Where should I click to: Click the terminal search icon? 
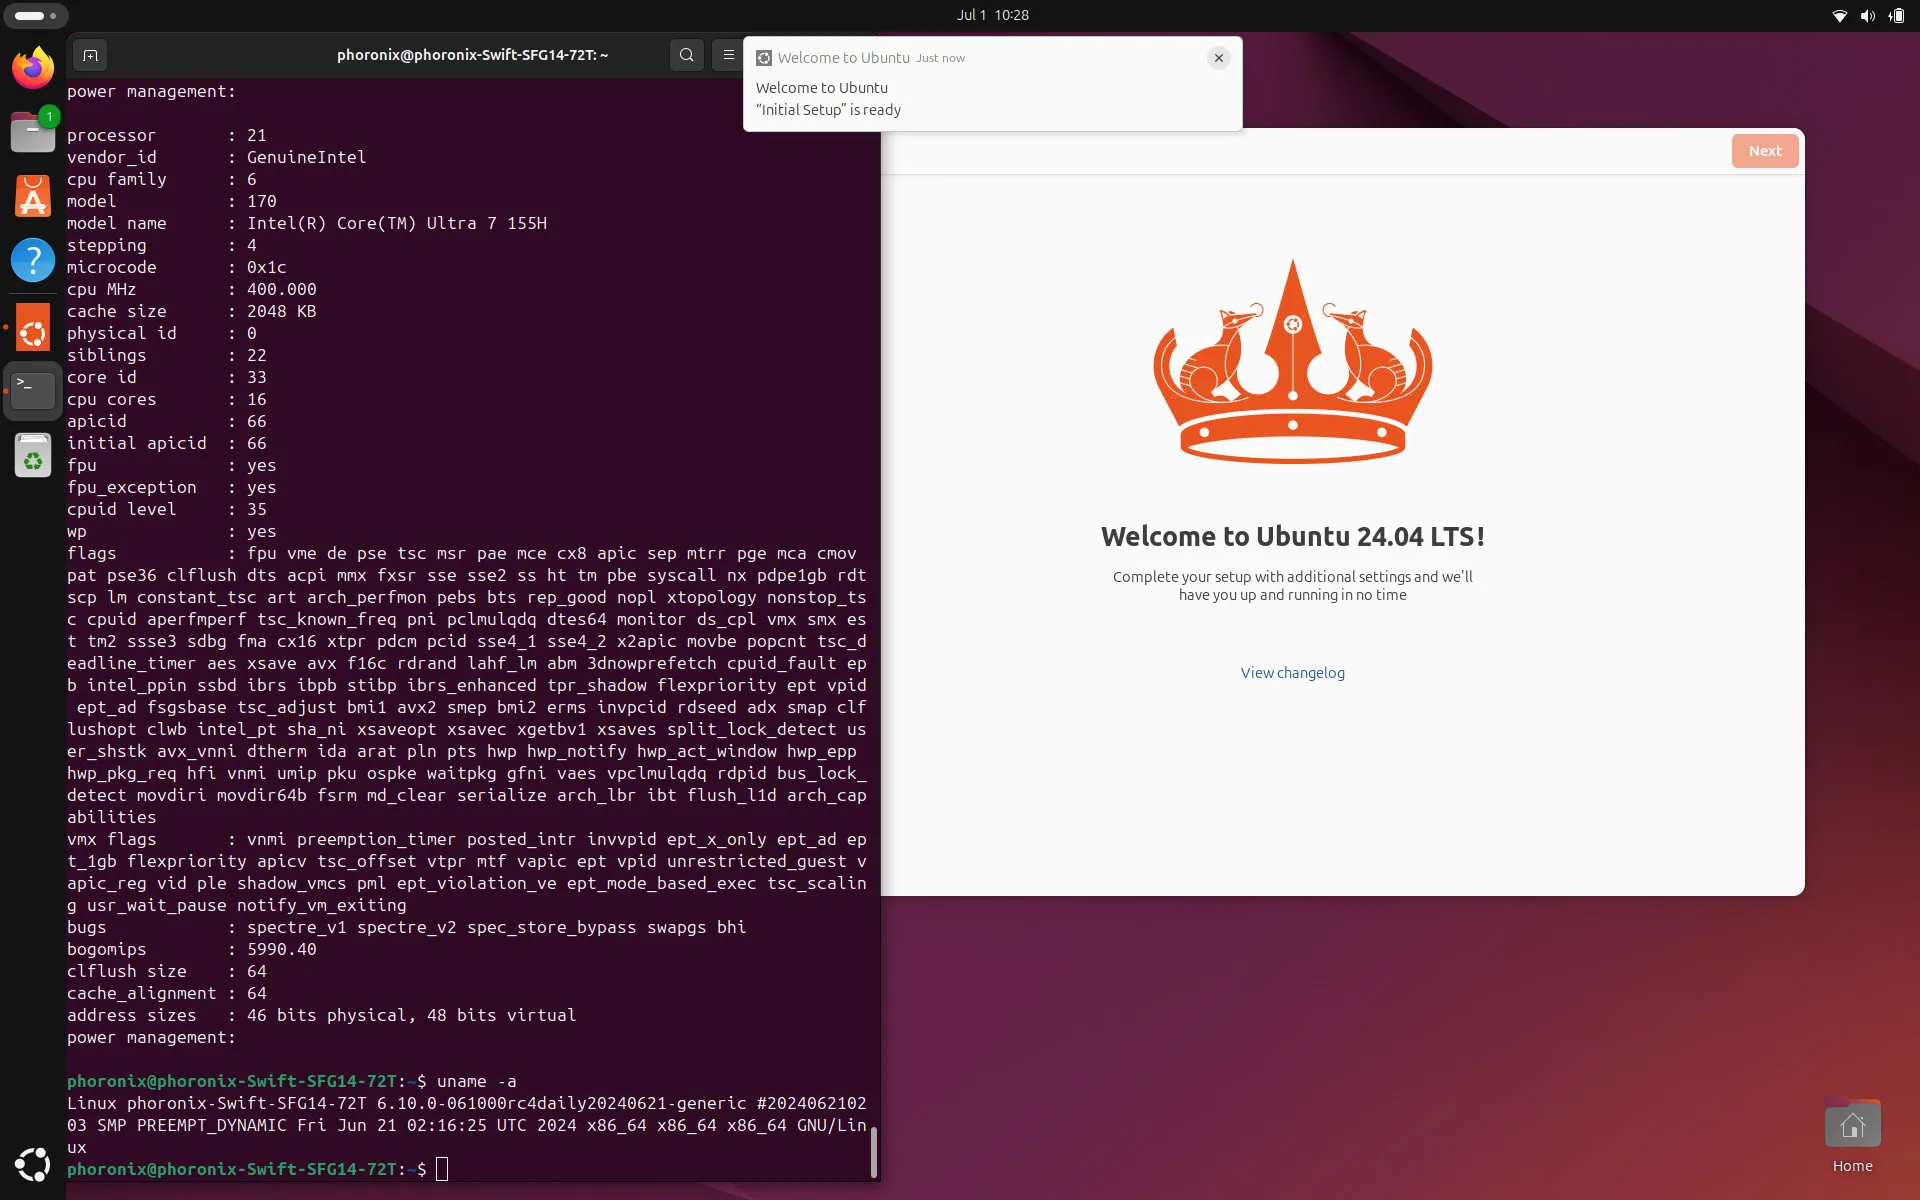coord(687,55)
